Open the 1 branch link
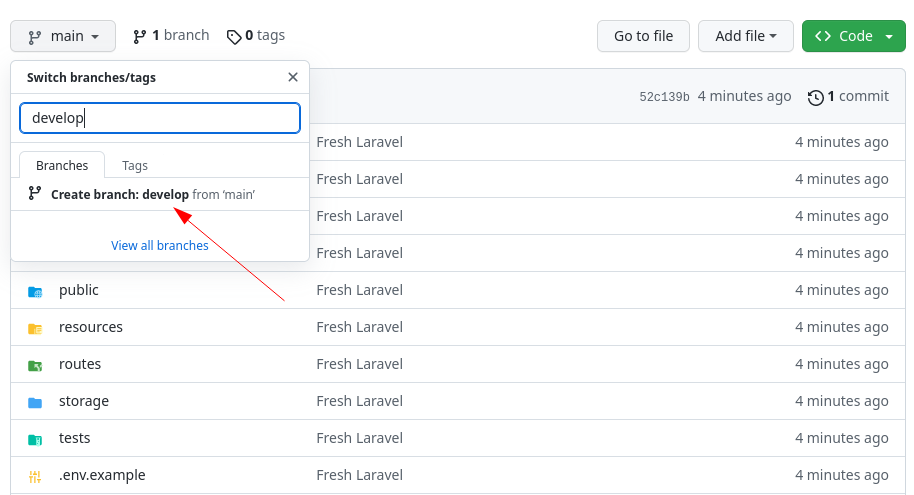Viewport: 914px width, 495px height. 171,36
